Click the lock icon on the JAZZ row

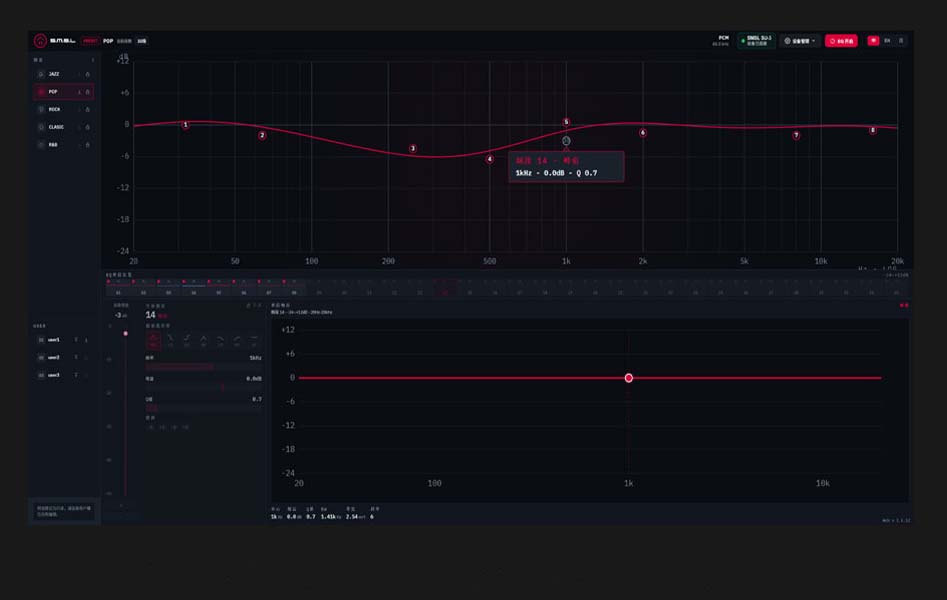click(x=88, y=74)
